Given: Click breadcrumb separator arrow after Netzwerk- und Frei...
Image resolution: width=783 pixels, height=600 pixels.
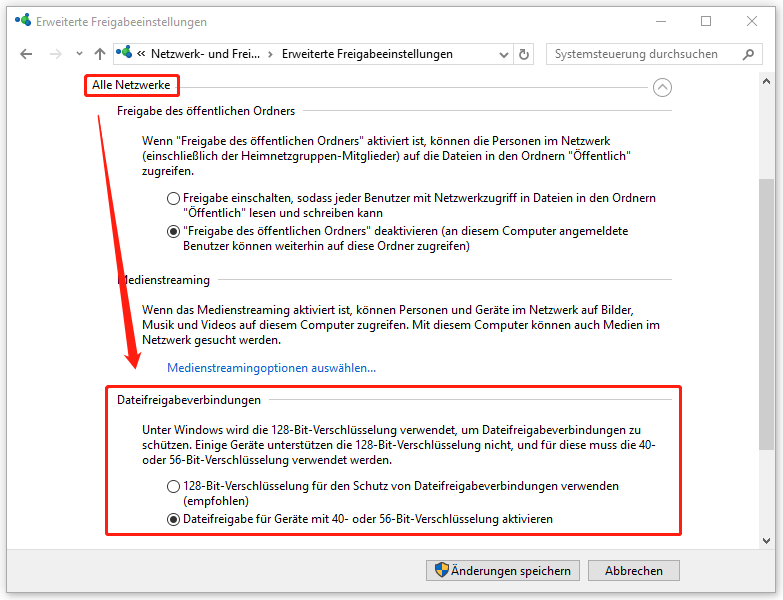Looking at the screenshot, I should tap(270, 54).
